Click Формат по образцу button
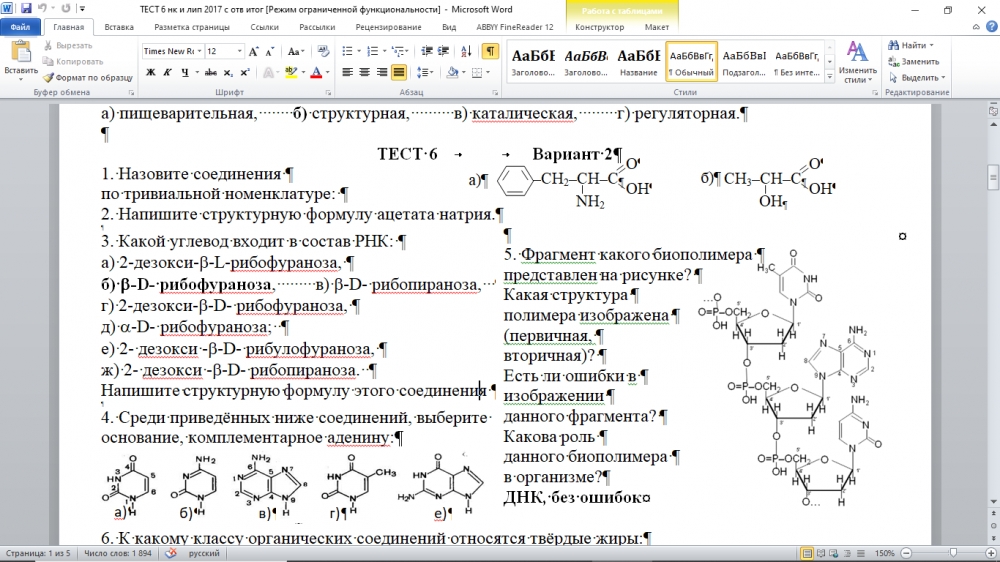The height and width of the screenshot is (562, 1000). [x=87, y=77]
